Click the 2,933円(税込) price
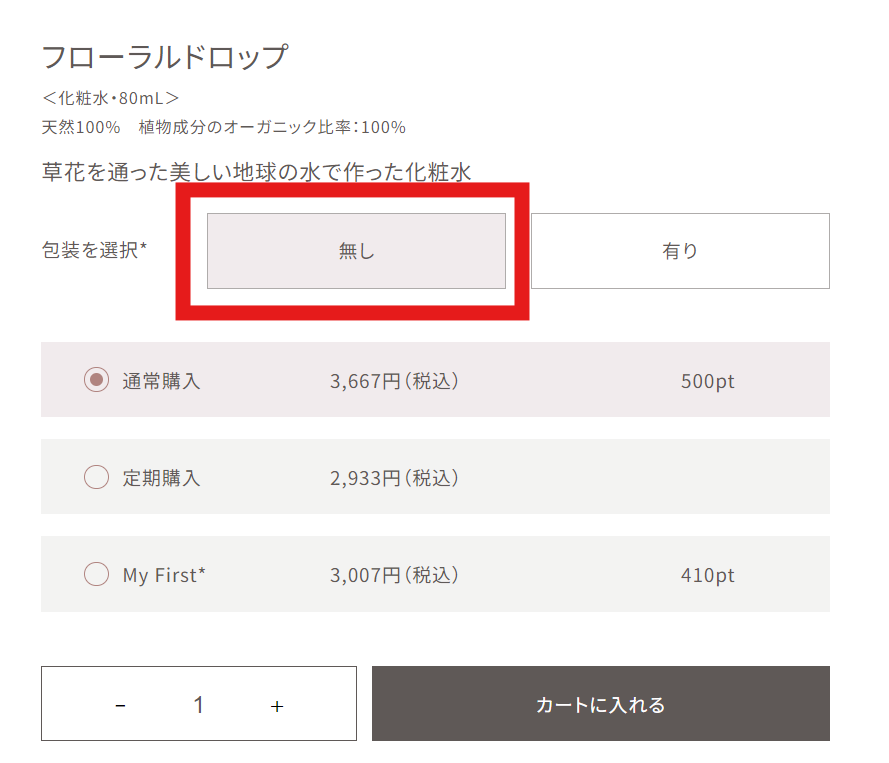This screenshot has width=889, height=763. pos(394,478)
